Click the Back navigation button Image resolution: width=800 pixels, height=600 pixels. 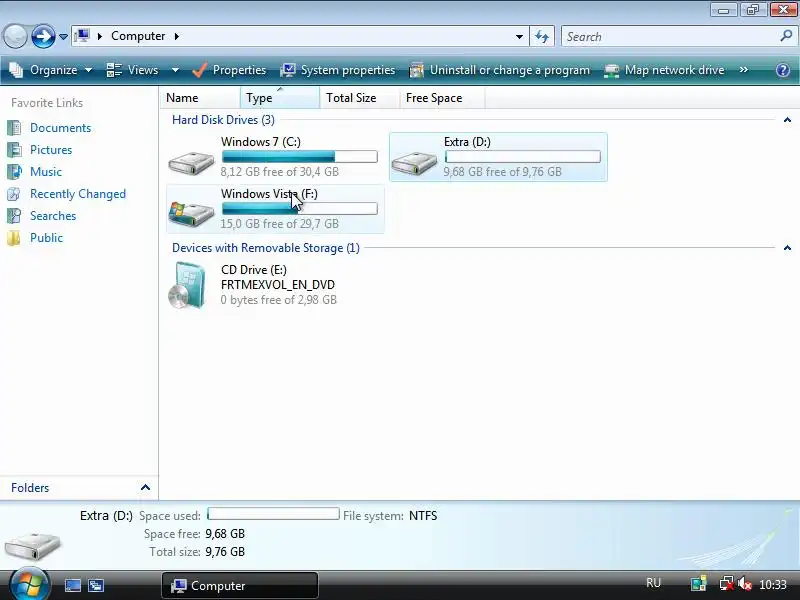[x=15, y=36]
